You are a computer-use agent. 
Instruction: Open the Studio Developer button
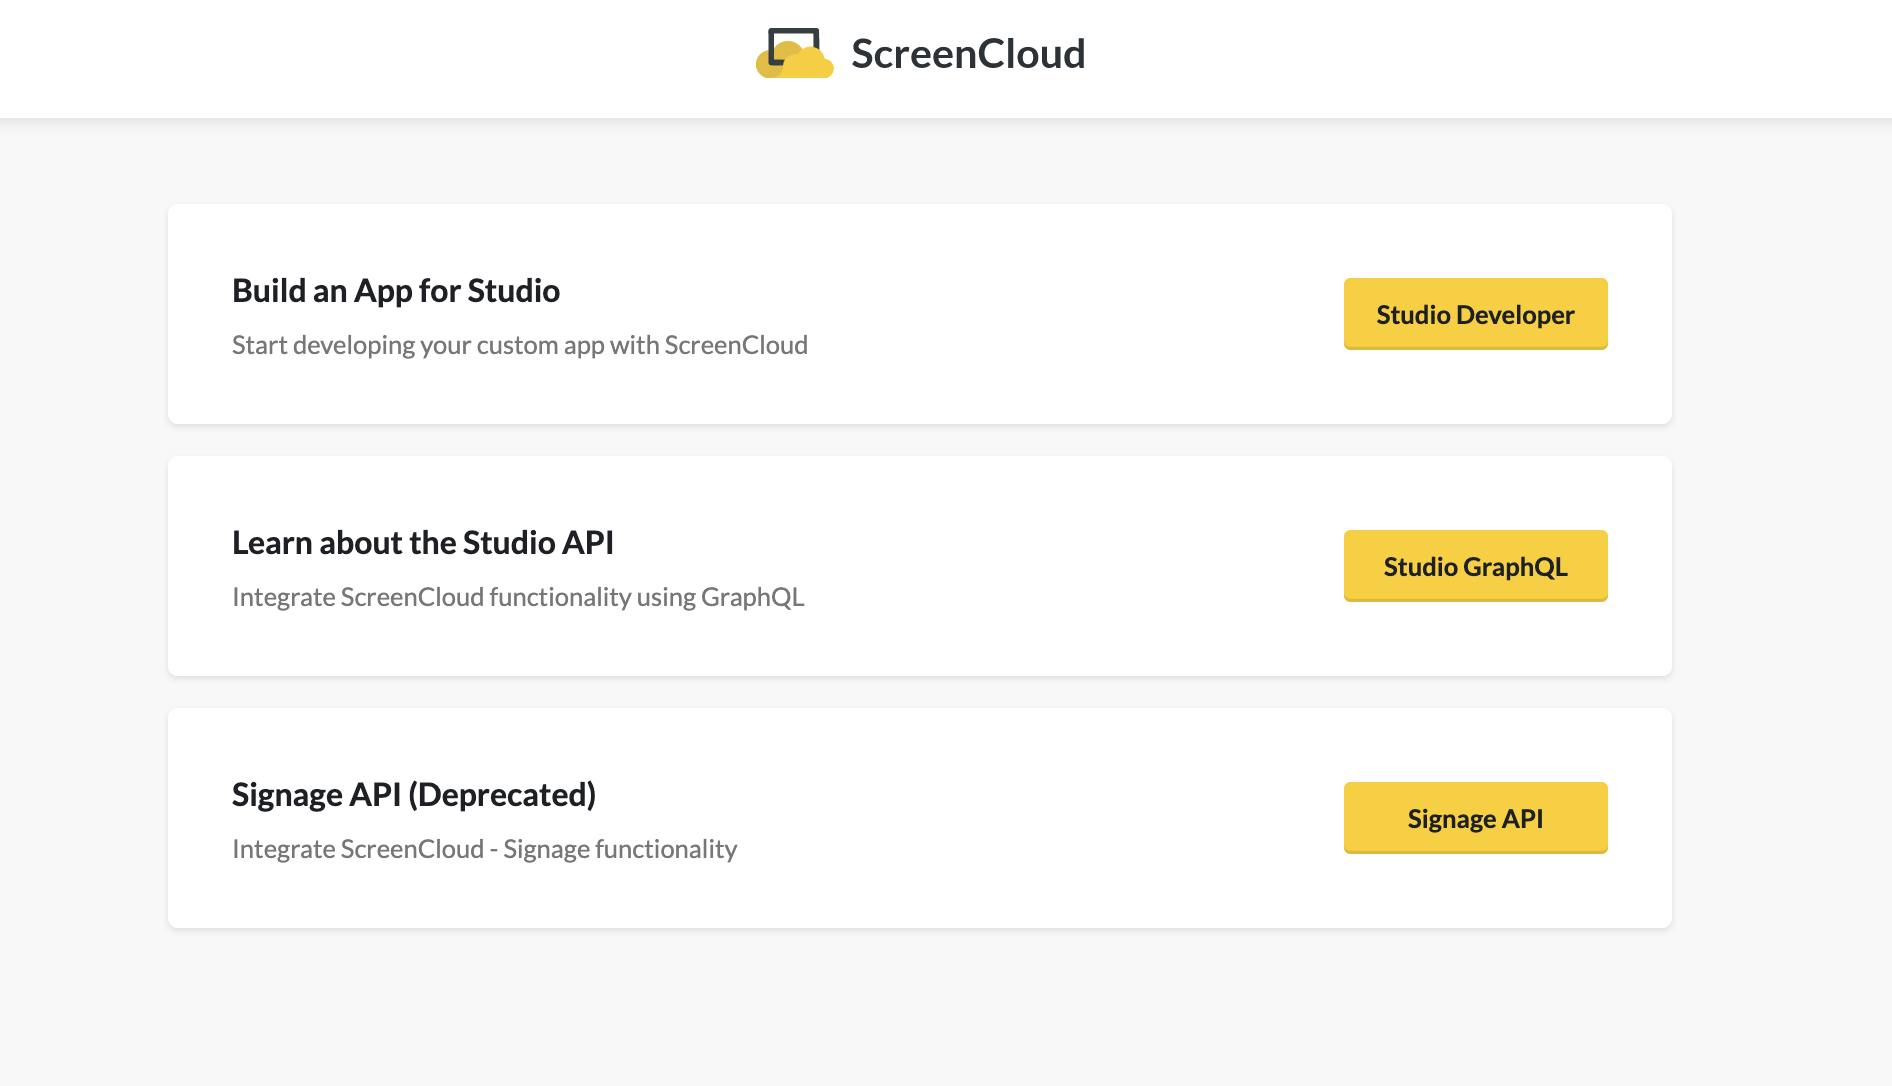pos(1475,314)
